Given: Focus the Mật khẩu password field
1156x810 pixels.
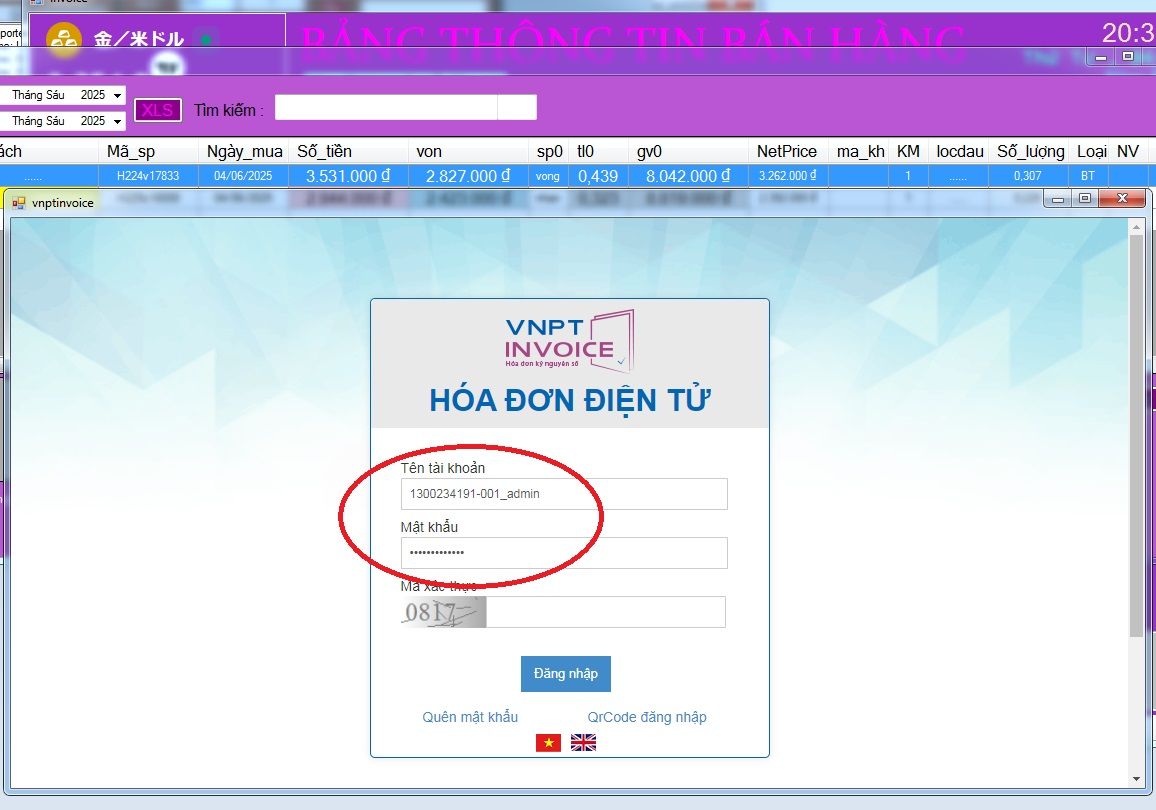Looking at the screenshot, I should [x=564, y=553].
